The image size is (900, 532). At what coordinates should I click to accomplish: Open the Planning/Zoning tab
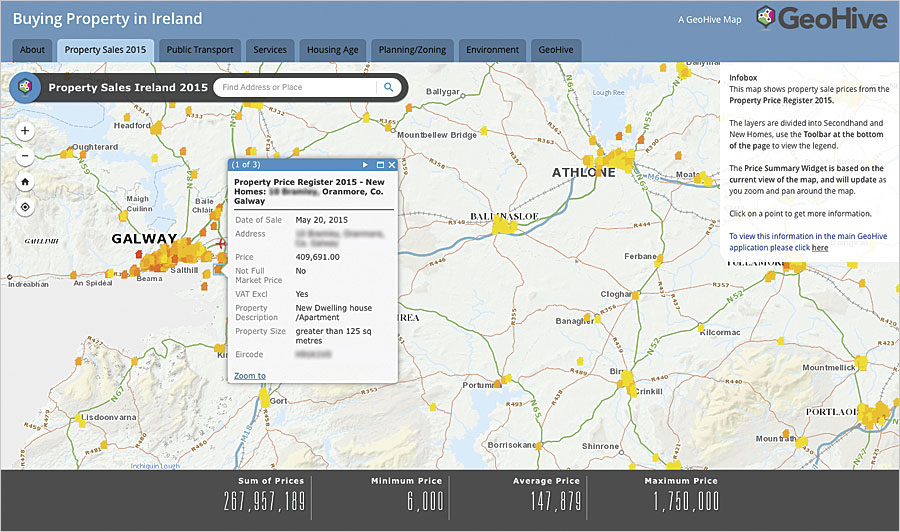coord(412,50)
